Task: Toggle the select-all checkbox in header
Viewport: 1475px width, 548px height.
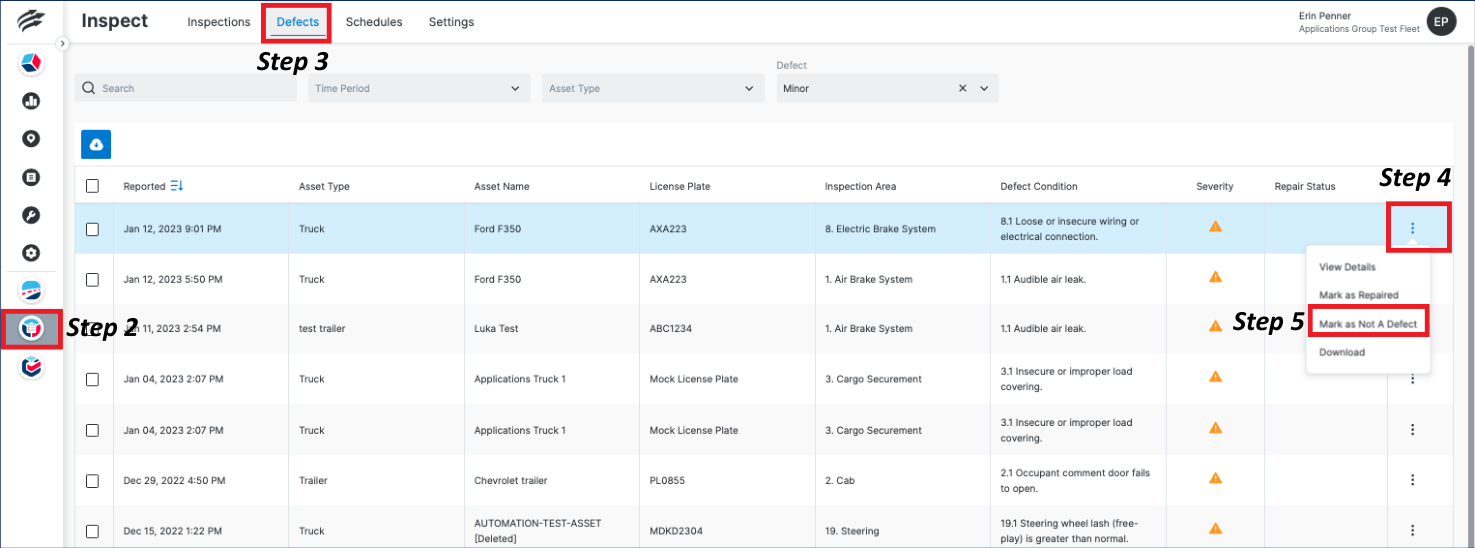Action: [93, 186]
